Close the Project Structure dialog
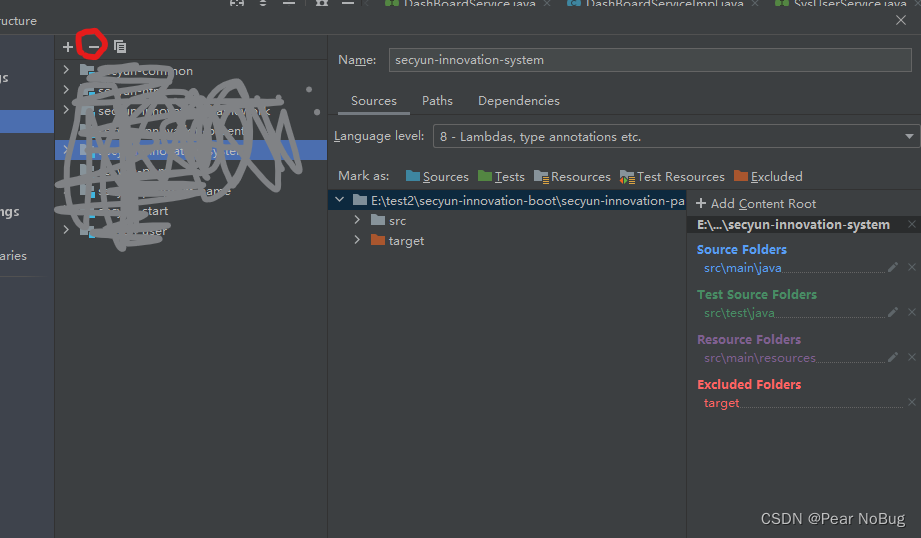This screenshot has height=538, width=921. coord(900,21)
